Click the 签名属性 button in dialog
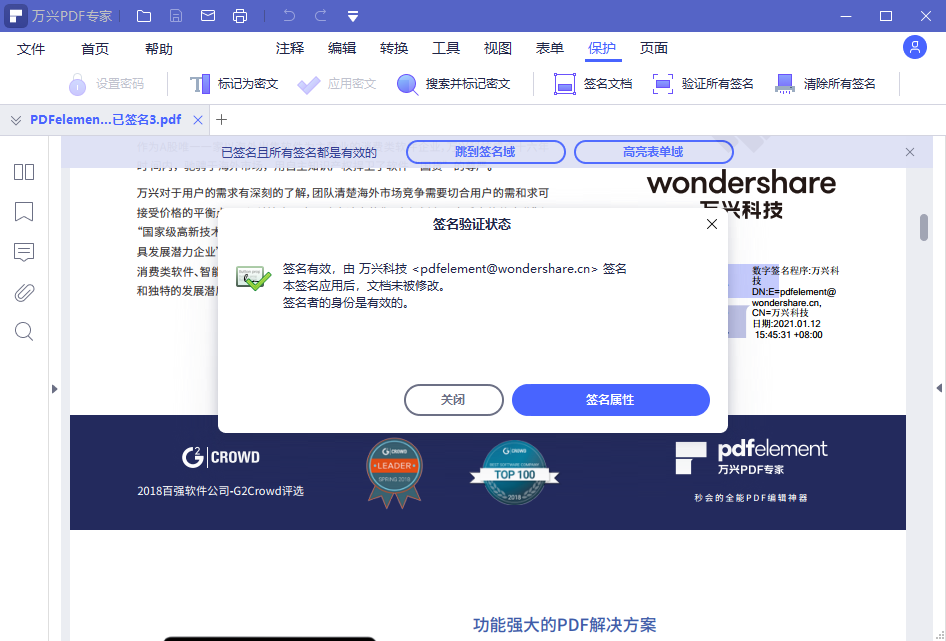This screenshot has width=946, height=641. coord(611,399)
